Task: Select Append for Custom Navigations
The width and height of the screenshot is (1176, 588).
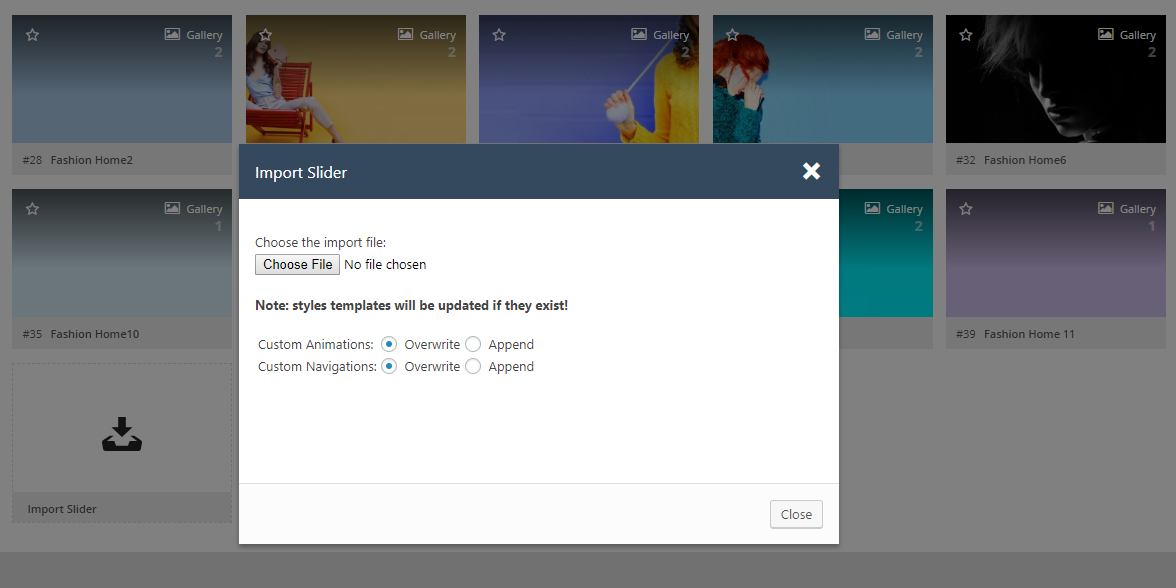Action: point(473,367)
